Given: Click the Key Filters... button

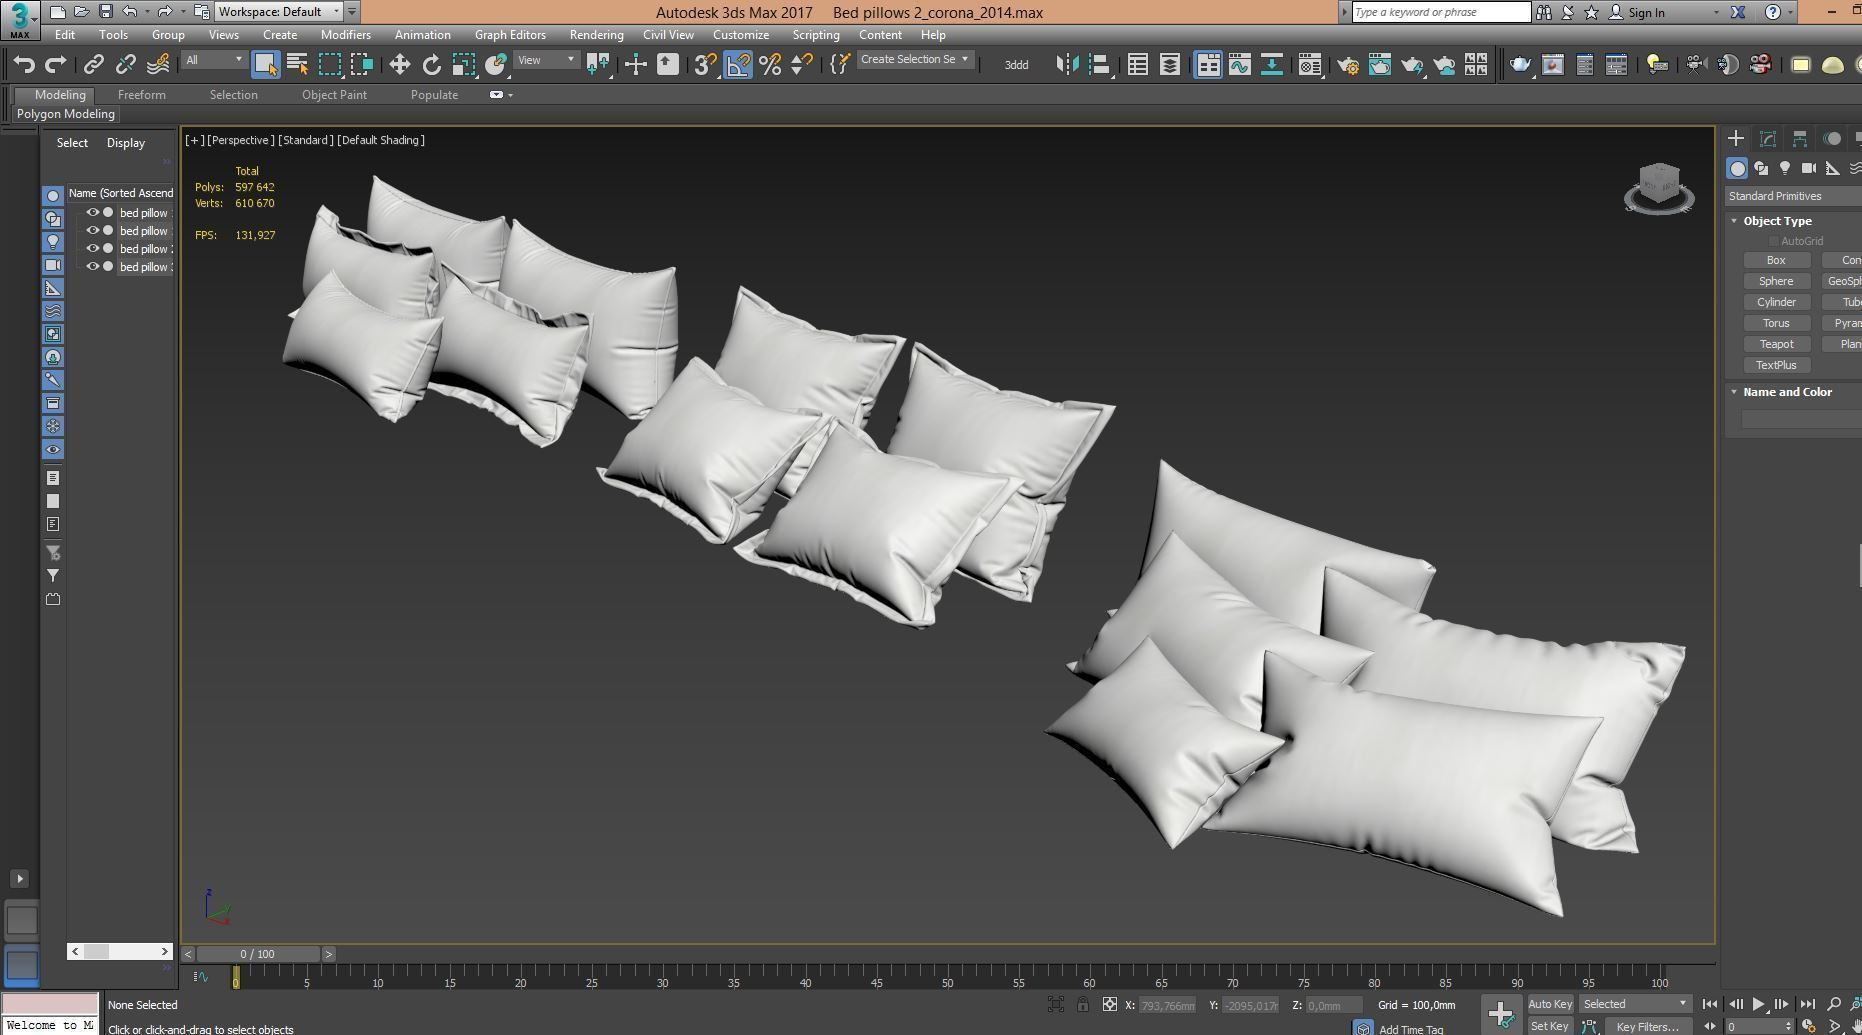Looking at the screenshot, I should (1647, 1026).
